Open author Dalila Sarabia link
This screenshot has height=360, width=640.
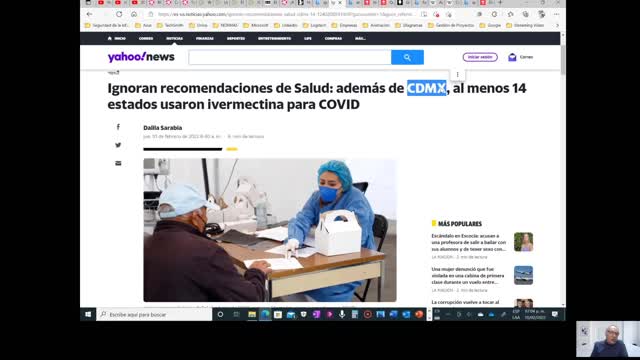(x=162, y=128)
